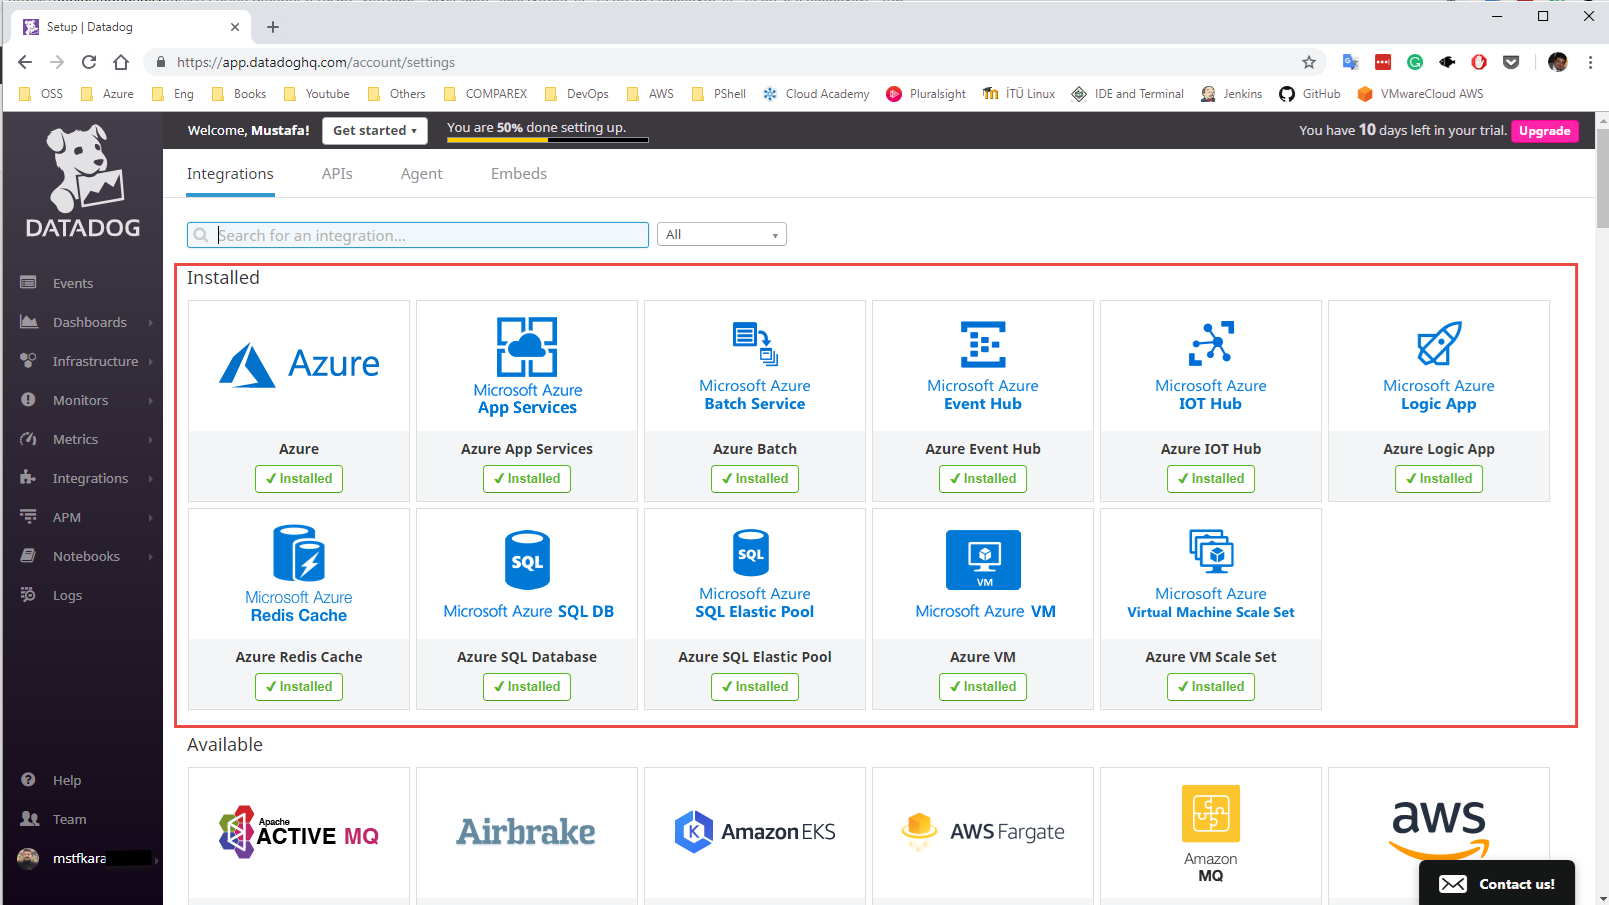Click Installed under Azure SQL Database
This screenshot has height=905, width=1609.
[527, 687]
